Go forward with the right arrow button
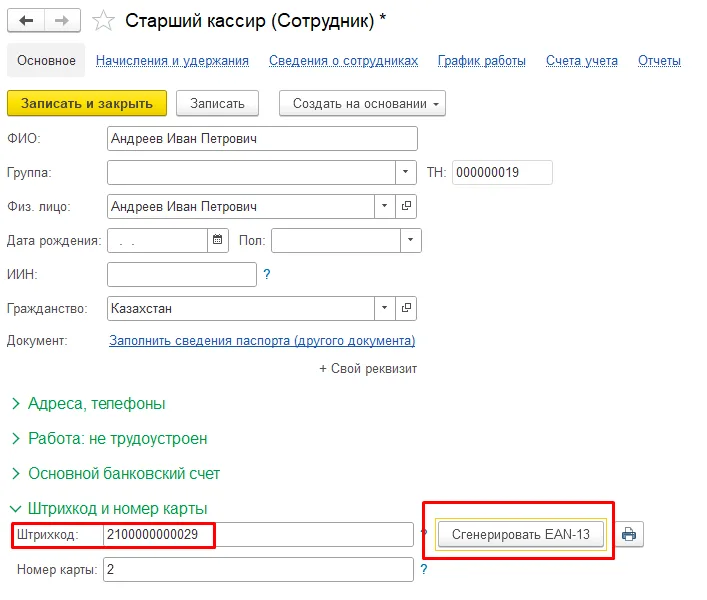Image resolution: width=707 pixels, height=600 pixels. point(62,21)
